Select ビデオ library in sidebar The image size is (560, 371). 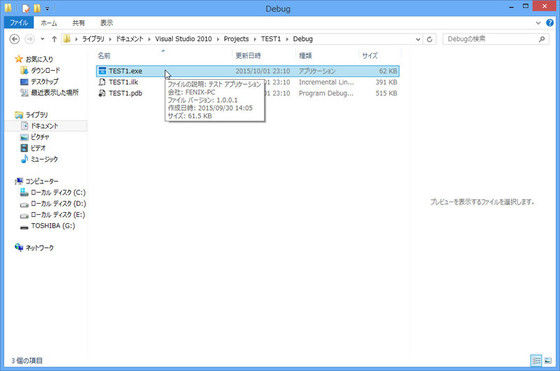[x=38, y=148]
